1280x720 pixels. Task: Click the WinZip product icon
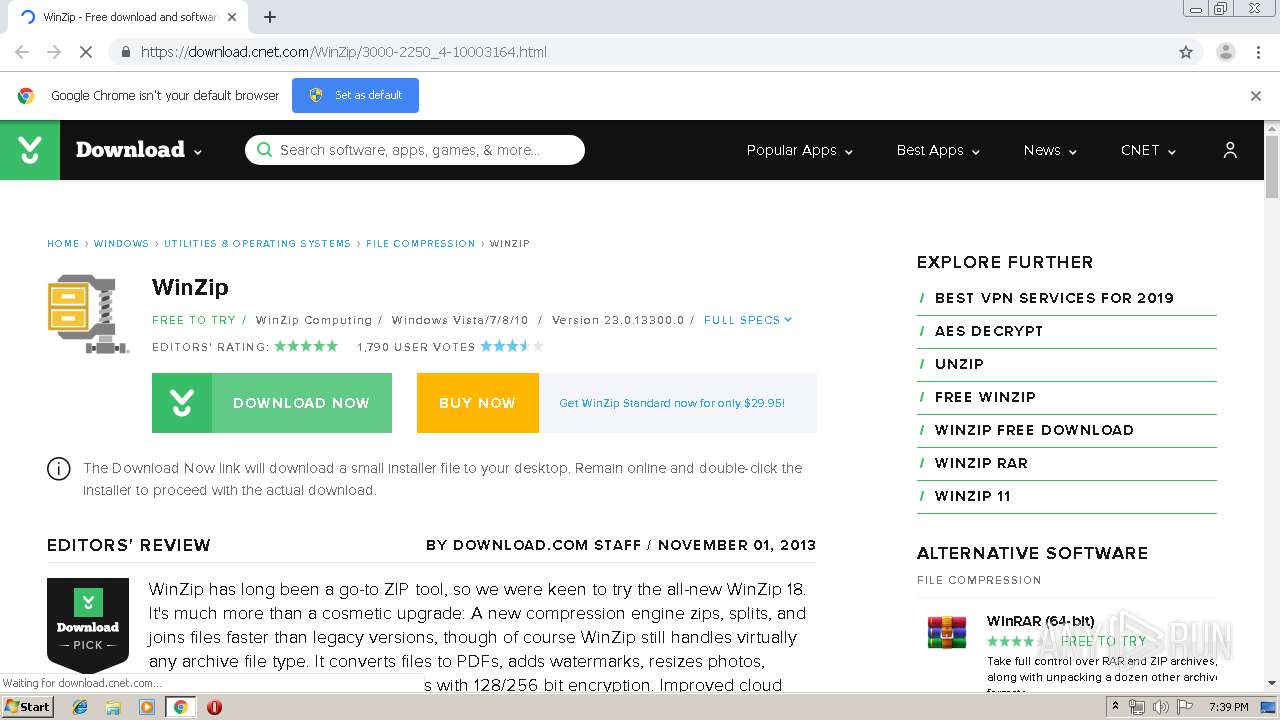click(x=88, y=315)
